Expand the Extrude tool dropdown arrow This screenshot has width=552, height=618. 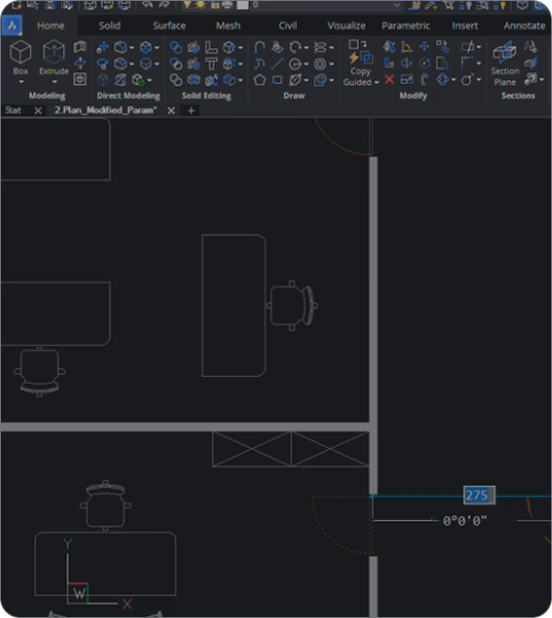[54, 82]
